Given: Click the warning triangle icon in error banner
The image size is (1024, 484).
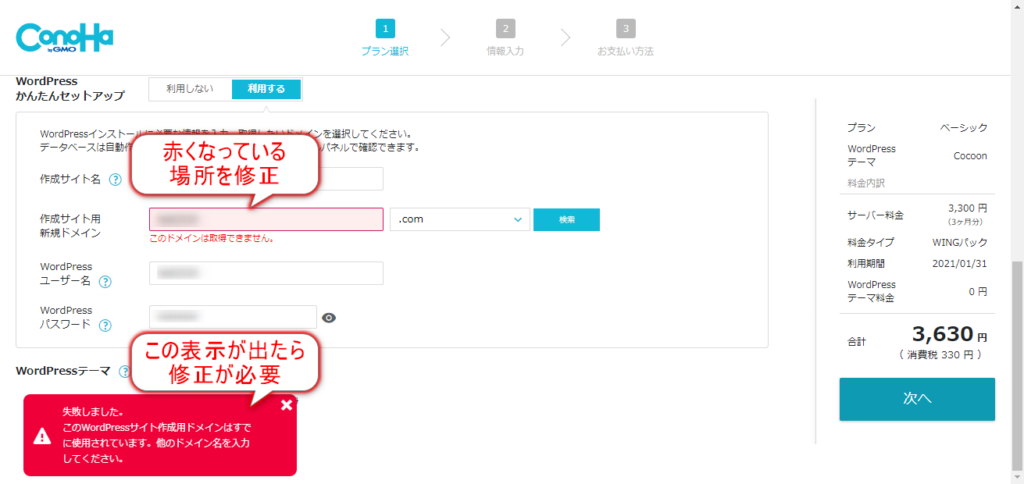Looking at the screenshot, I should pos(42,435).
